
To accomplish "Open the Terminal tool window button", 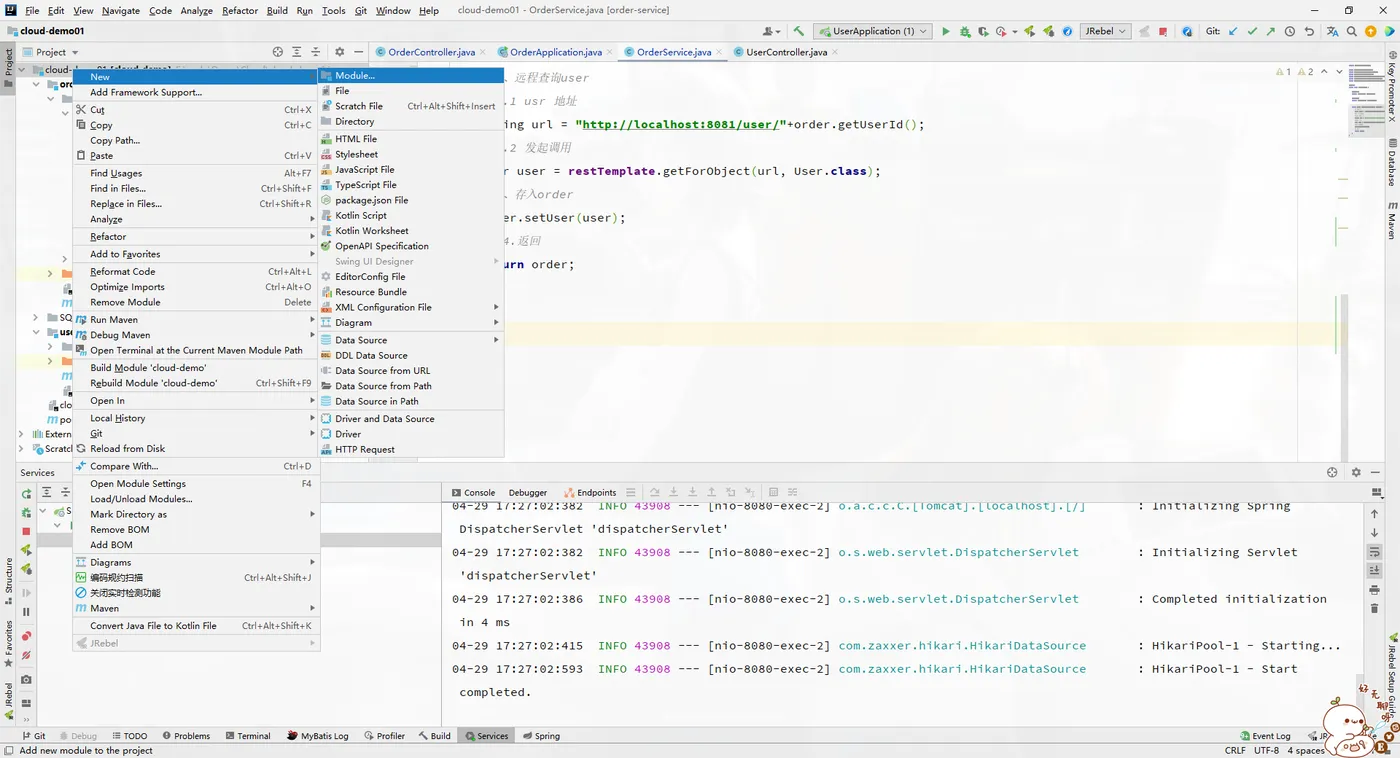I will [247, 736].
